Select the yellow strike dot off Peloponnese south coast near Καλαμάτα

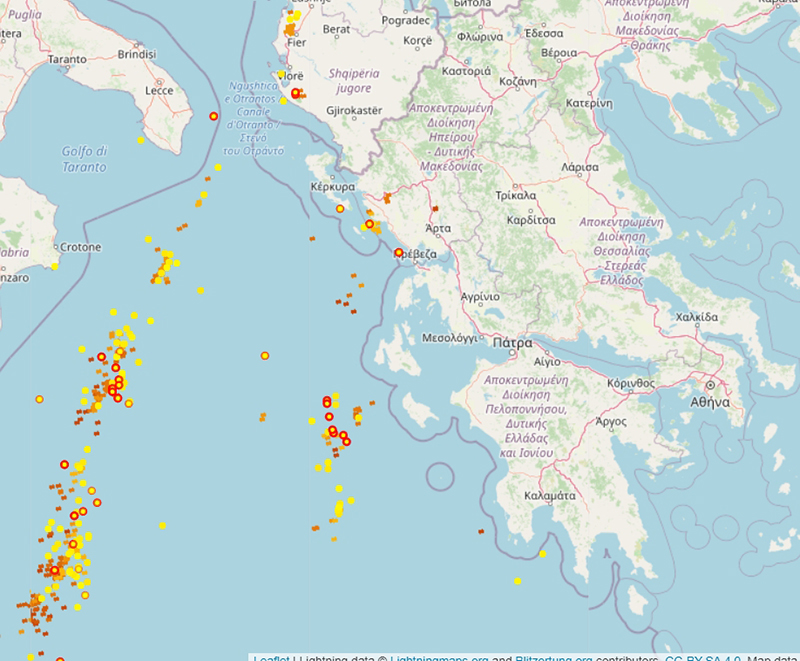point(542,554)
